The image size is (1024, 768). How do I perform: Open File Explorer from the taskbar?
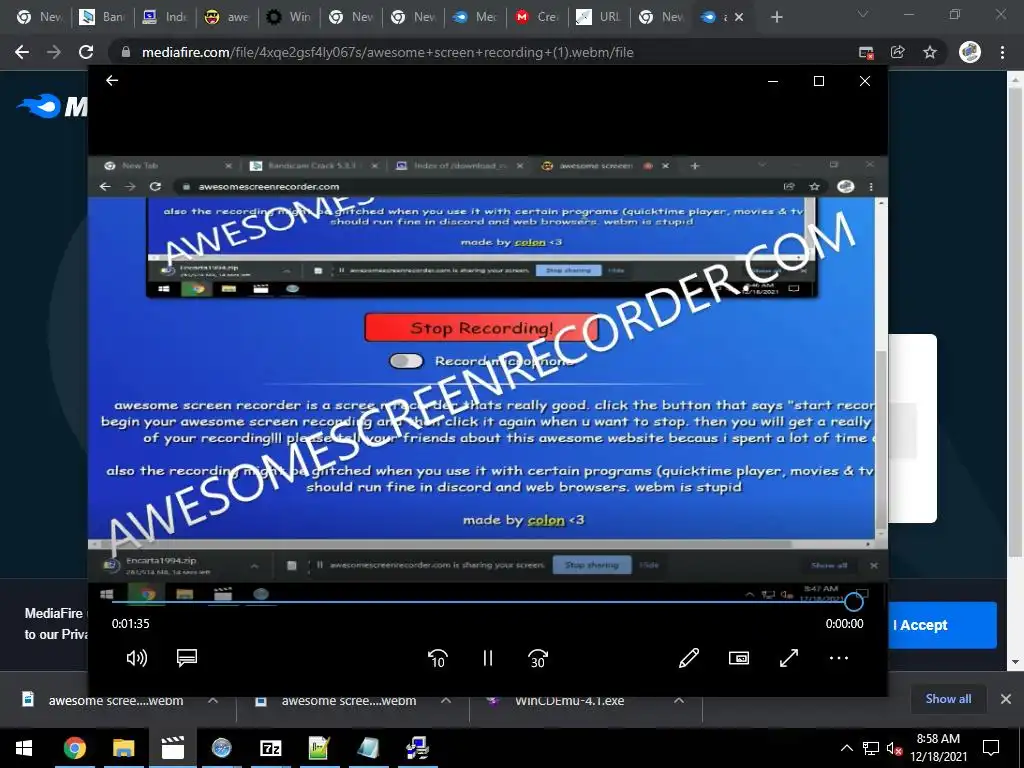(x=123, y=748)
